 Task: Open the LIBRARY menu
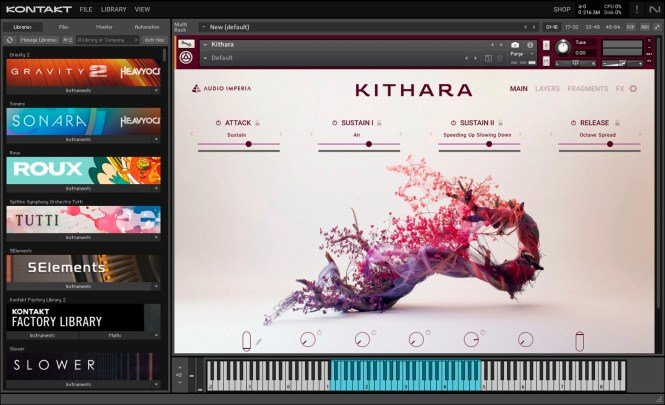point(113,9)
